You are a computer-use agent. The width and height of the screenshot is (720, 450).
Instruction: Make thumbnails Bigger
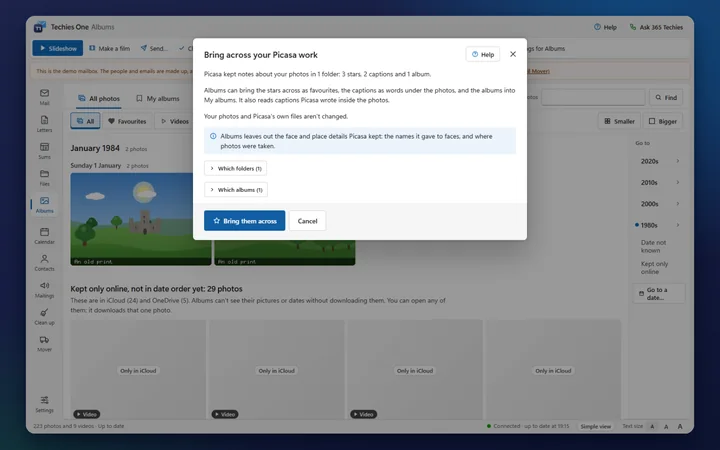tap(663, 121)
